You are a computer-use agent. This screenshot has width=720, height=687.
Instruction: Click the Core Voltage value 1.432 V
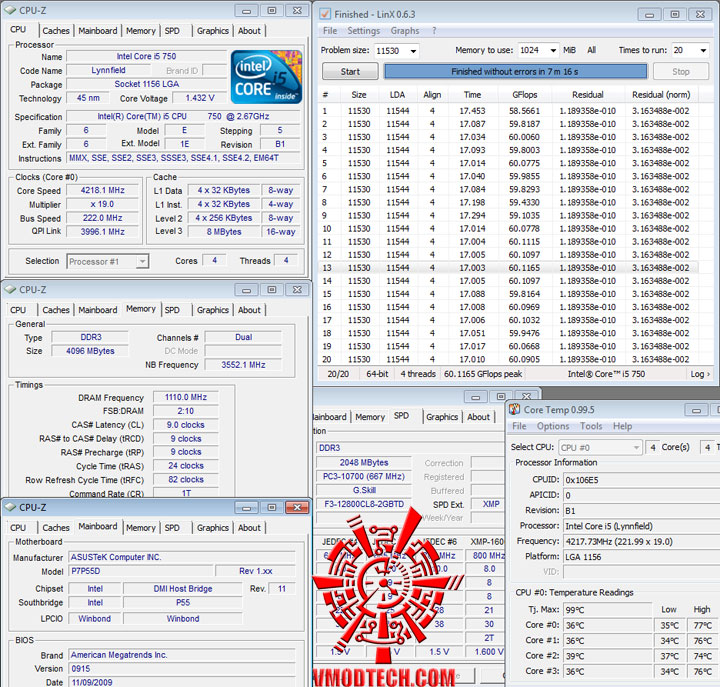[200, 98]
